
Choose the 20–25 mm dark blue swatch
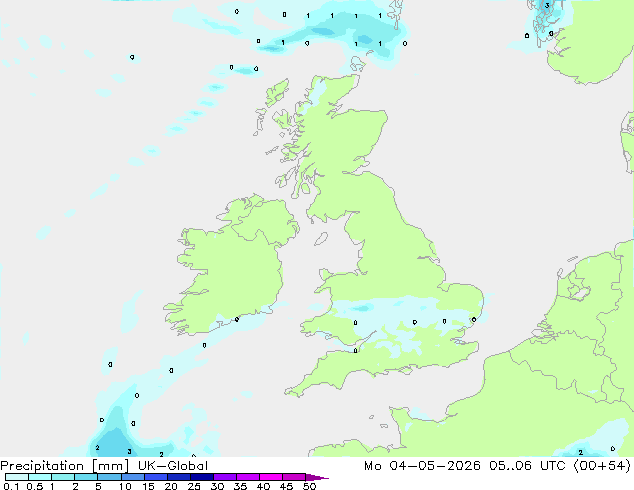178,477
